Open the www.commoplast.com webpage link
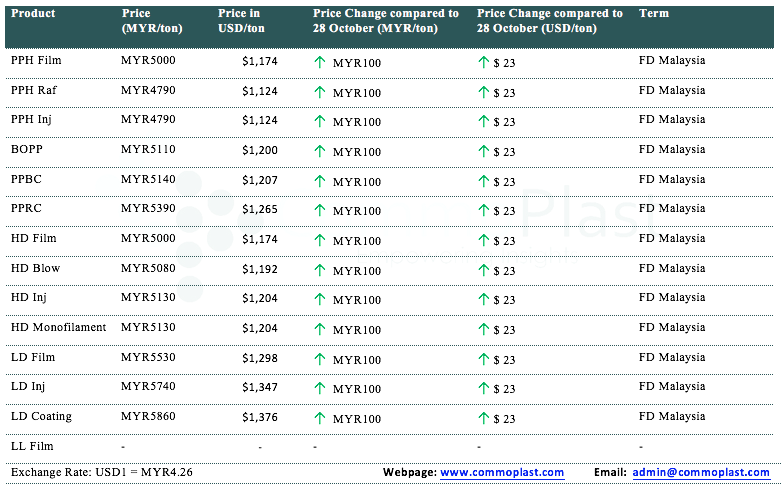Image resolution: width=782 pixels, height=491 pixels. tap(501, 472)
